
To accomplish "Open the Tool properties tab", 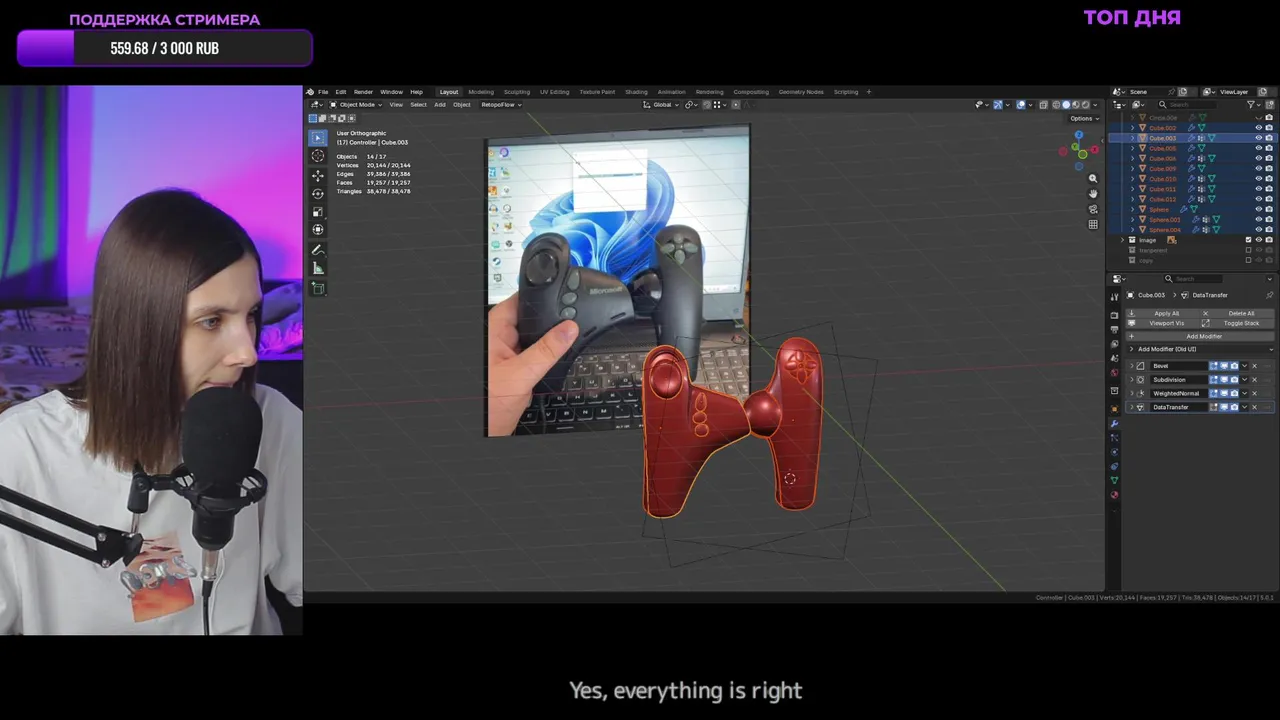I will click(1114, 297).
